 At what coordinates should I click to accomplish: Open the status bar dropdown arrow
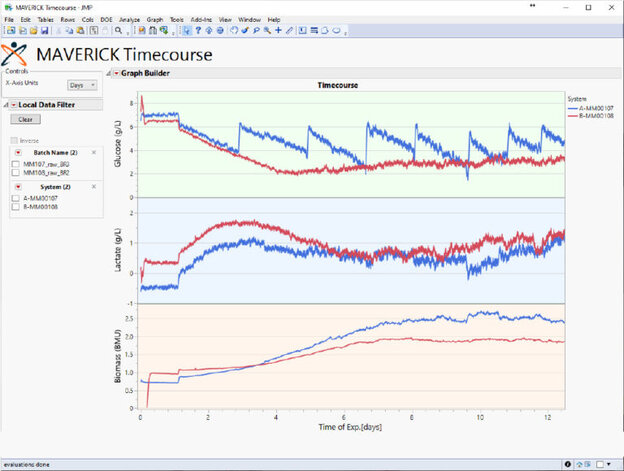point(608,464)
